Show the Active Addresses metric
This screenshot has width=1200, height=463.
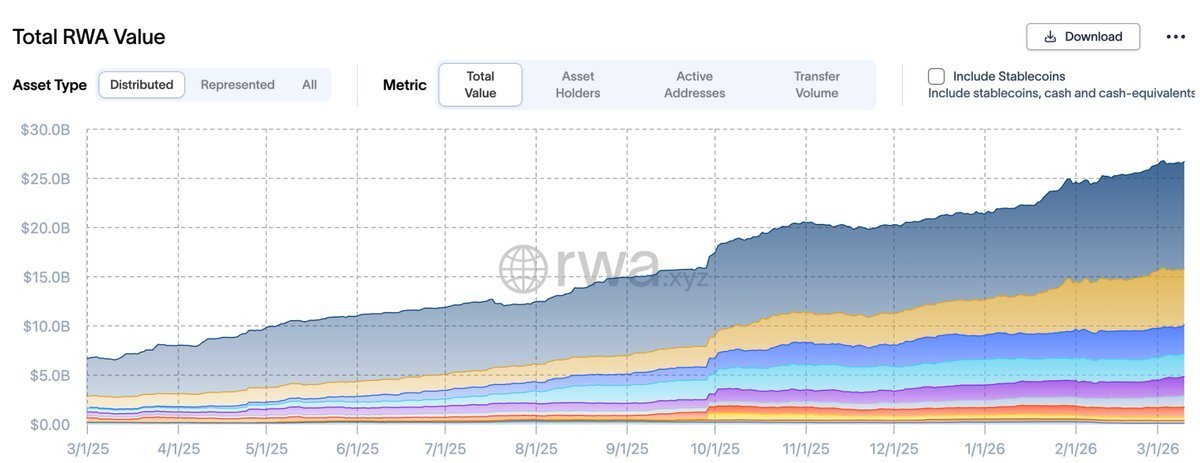[x=694, y=85]
